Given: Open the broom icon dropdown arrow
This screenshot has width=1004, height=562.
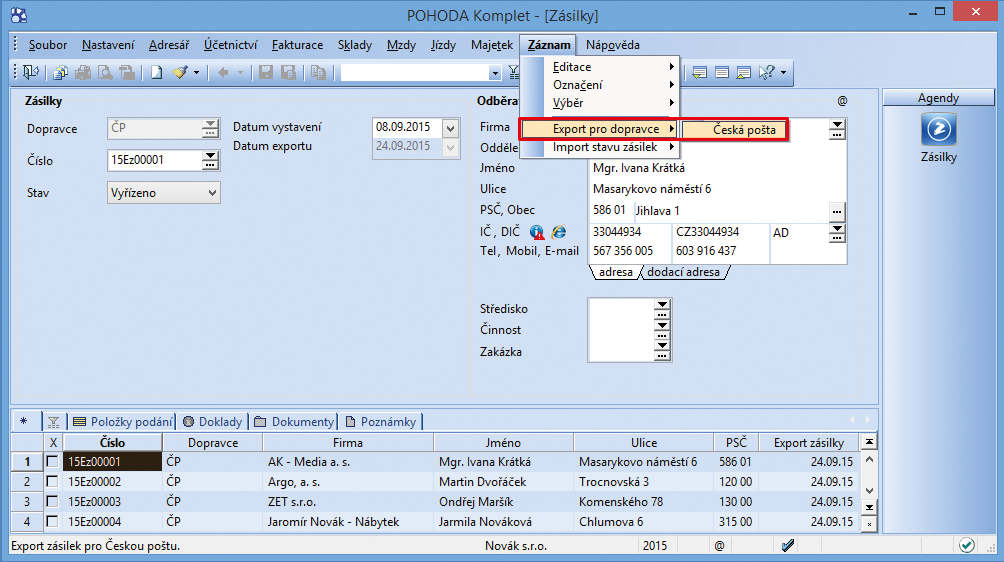Looking at the screenshot, I should pos(196,72).
